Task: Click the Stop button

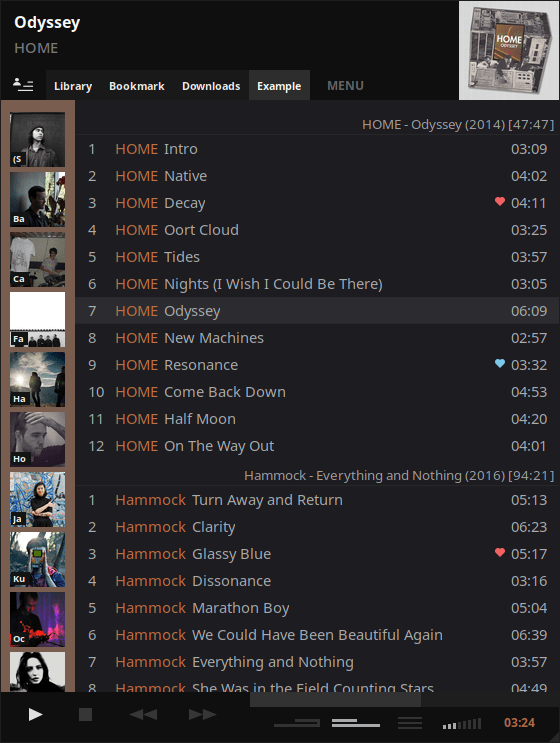Action: (85, 714)
